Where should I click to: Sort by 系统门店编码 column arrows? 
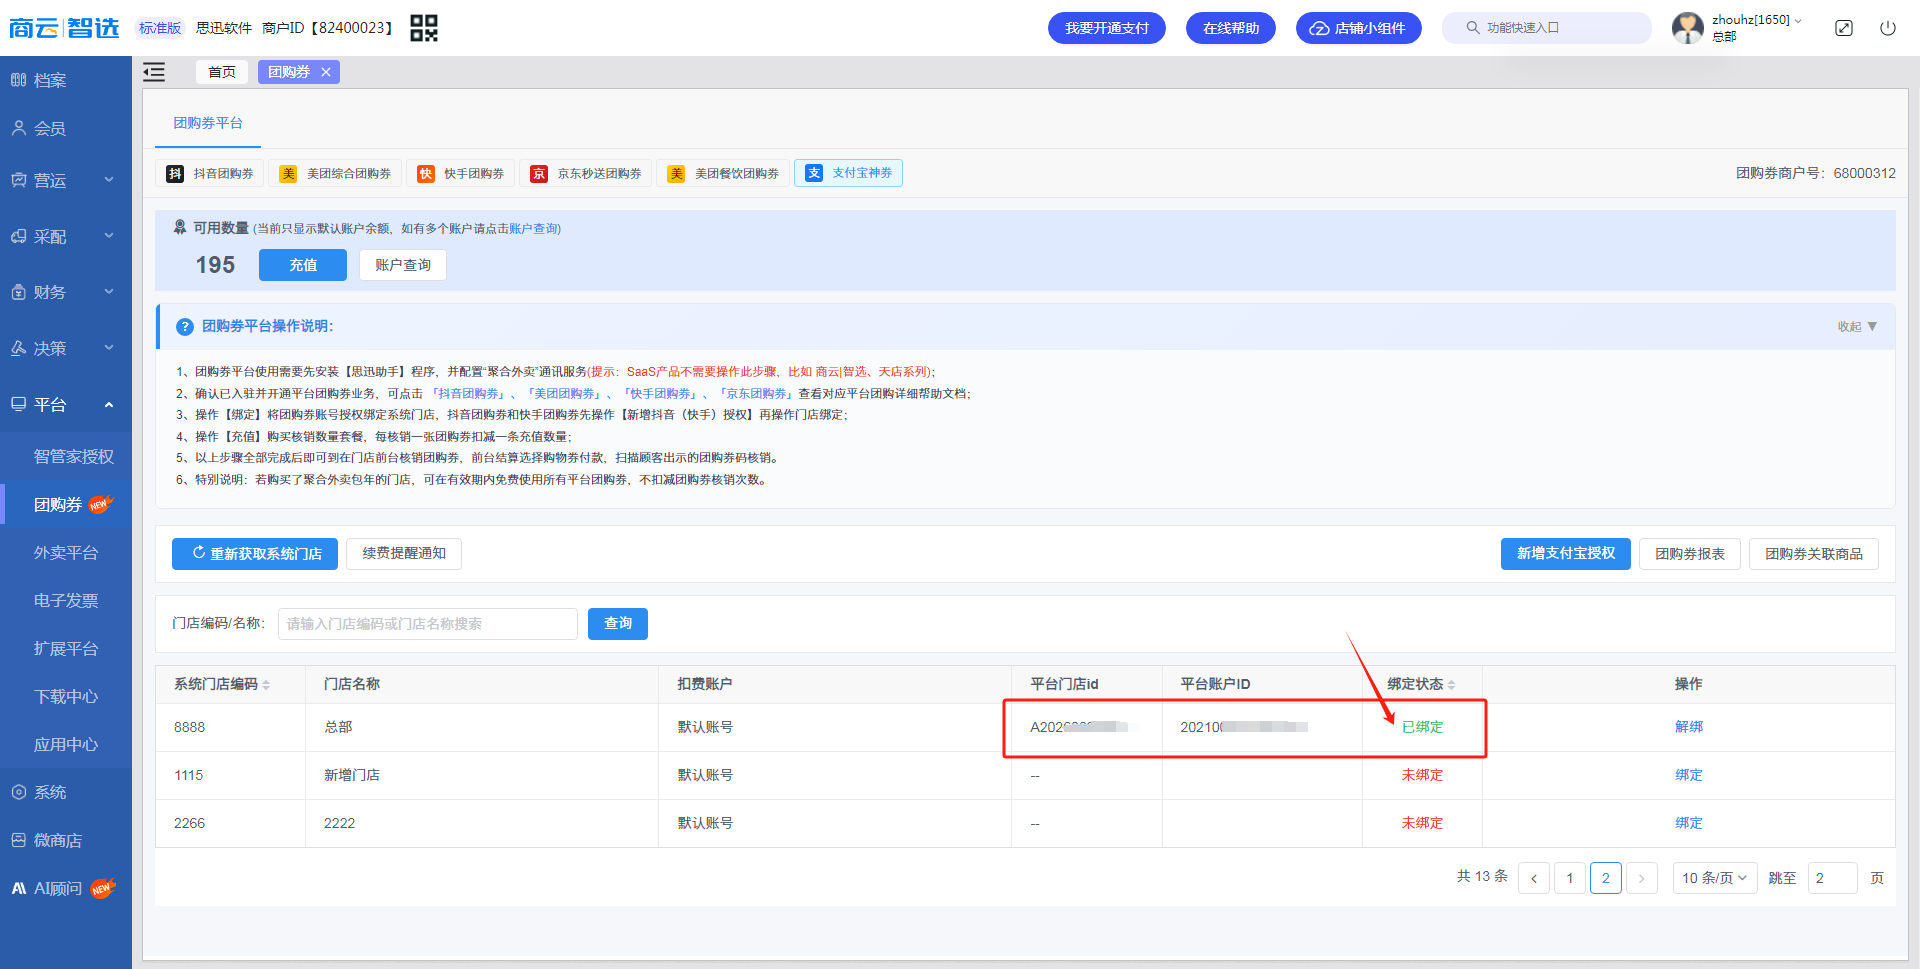tap(266, 685)
